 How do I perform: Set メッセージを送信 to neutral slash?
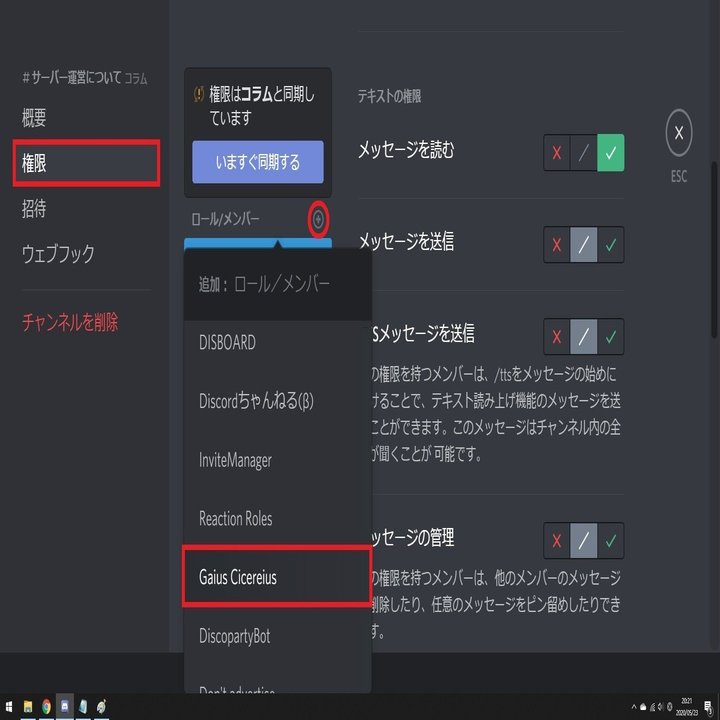tap(584, 245)
